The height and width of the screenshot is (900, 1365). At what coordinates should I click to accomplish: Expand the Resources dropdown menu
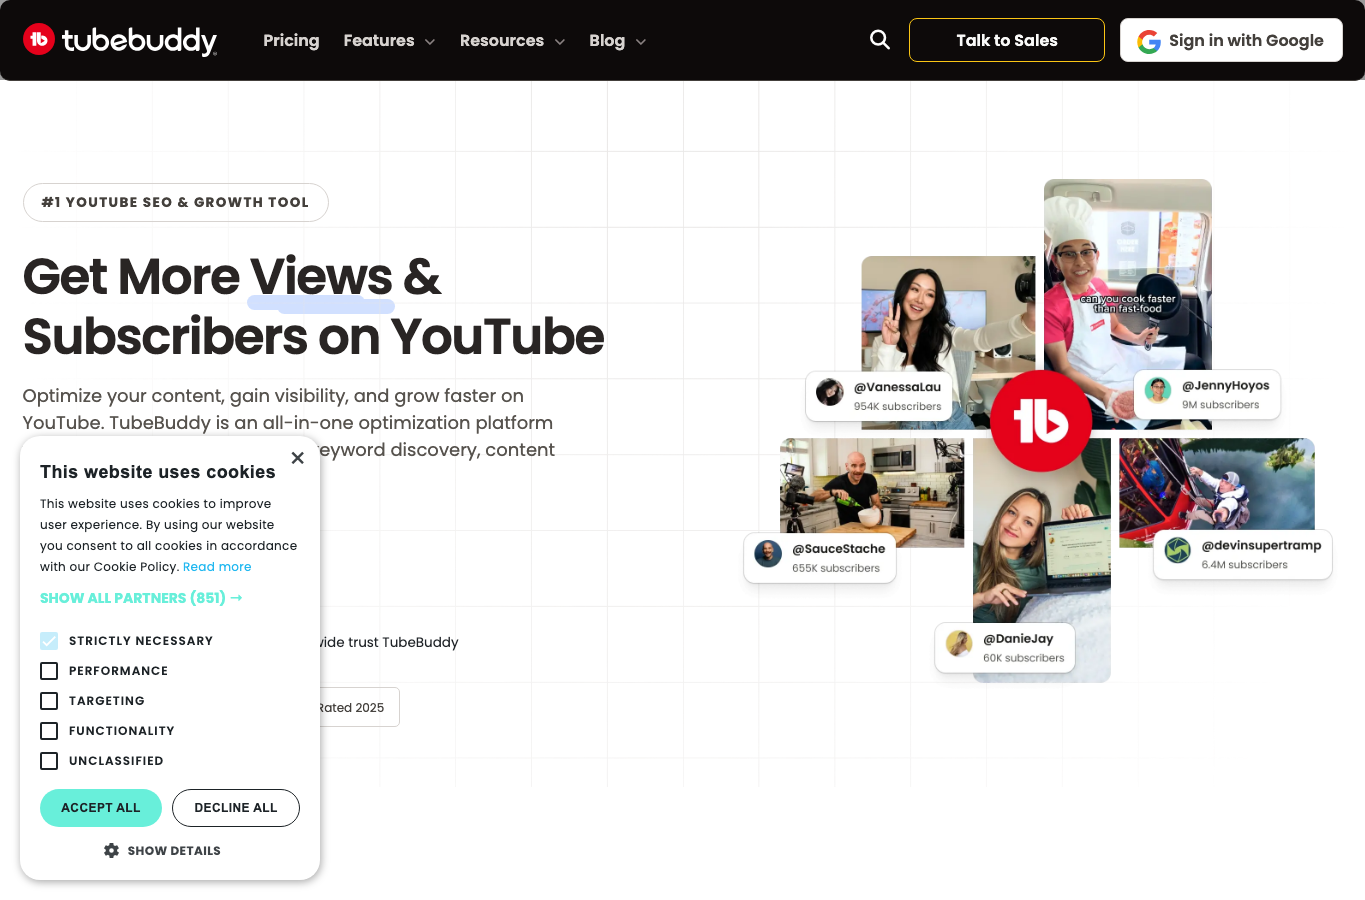point(512,40)
